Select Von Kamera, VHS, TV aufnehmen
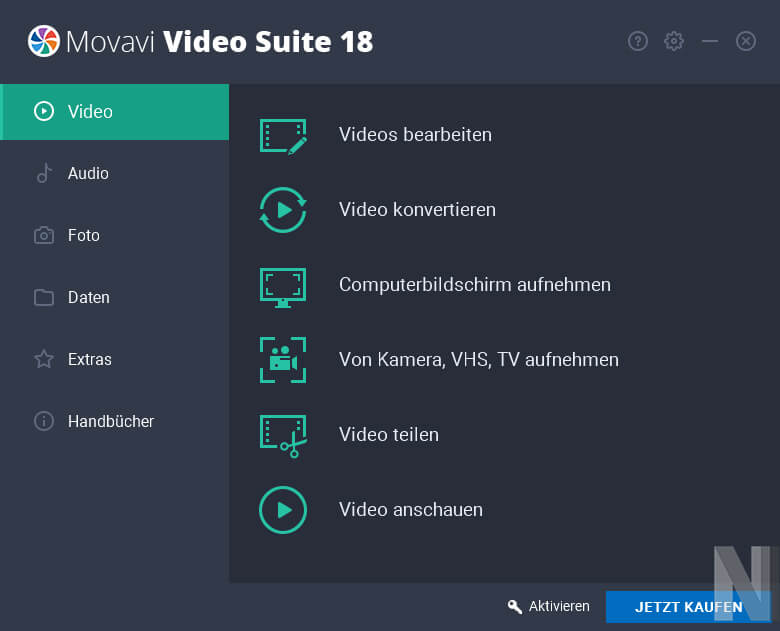 pyautogui.click(x=479, y=360)
